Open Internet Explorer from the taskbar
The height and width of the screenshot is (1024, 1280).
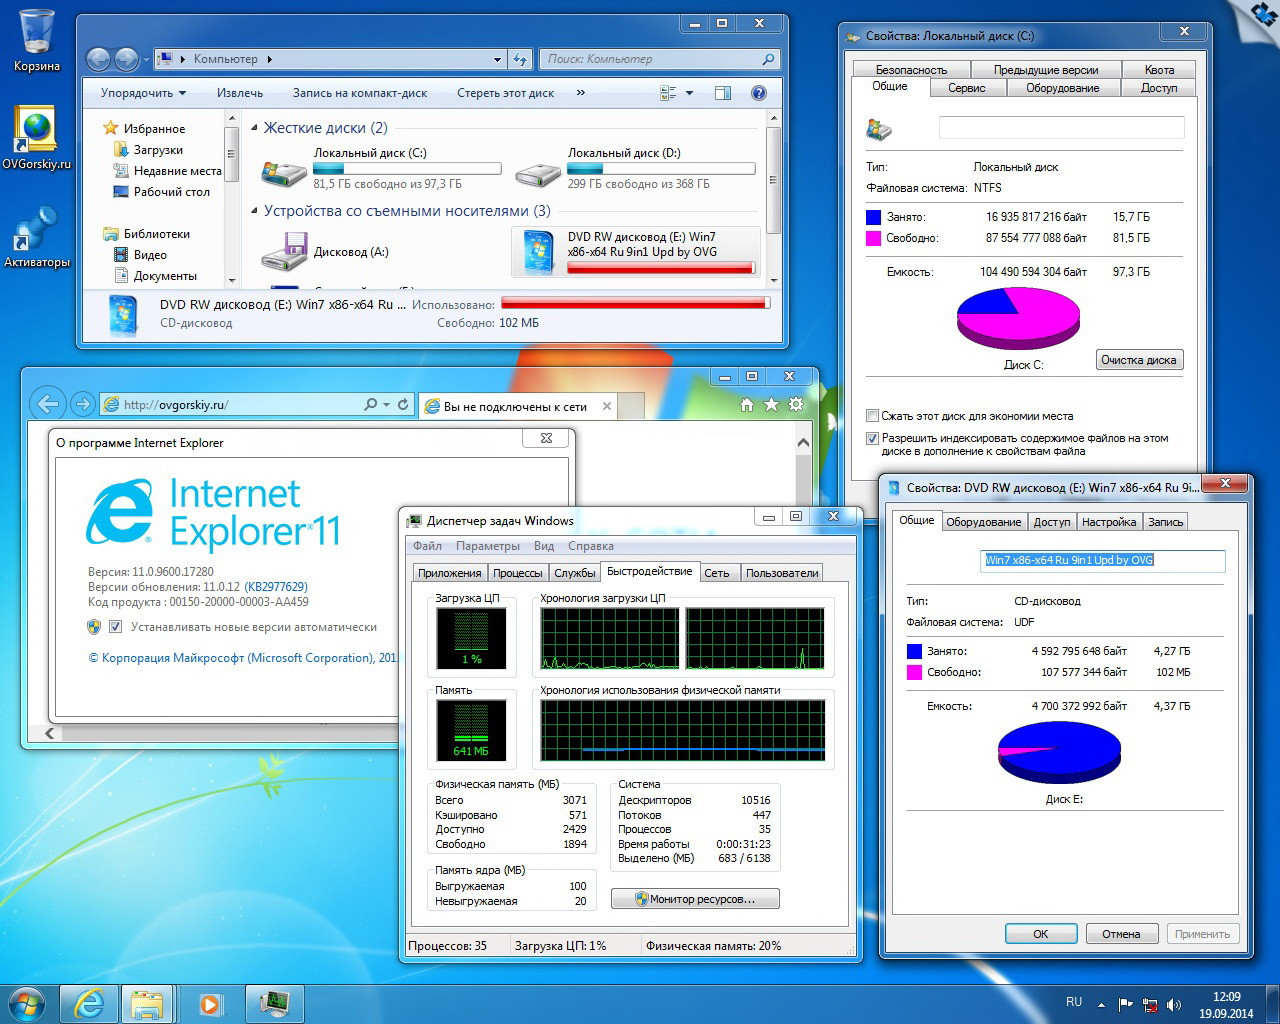click(x=89, y=1004)
